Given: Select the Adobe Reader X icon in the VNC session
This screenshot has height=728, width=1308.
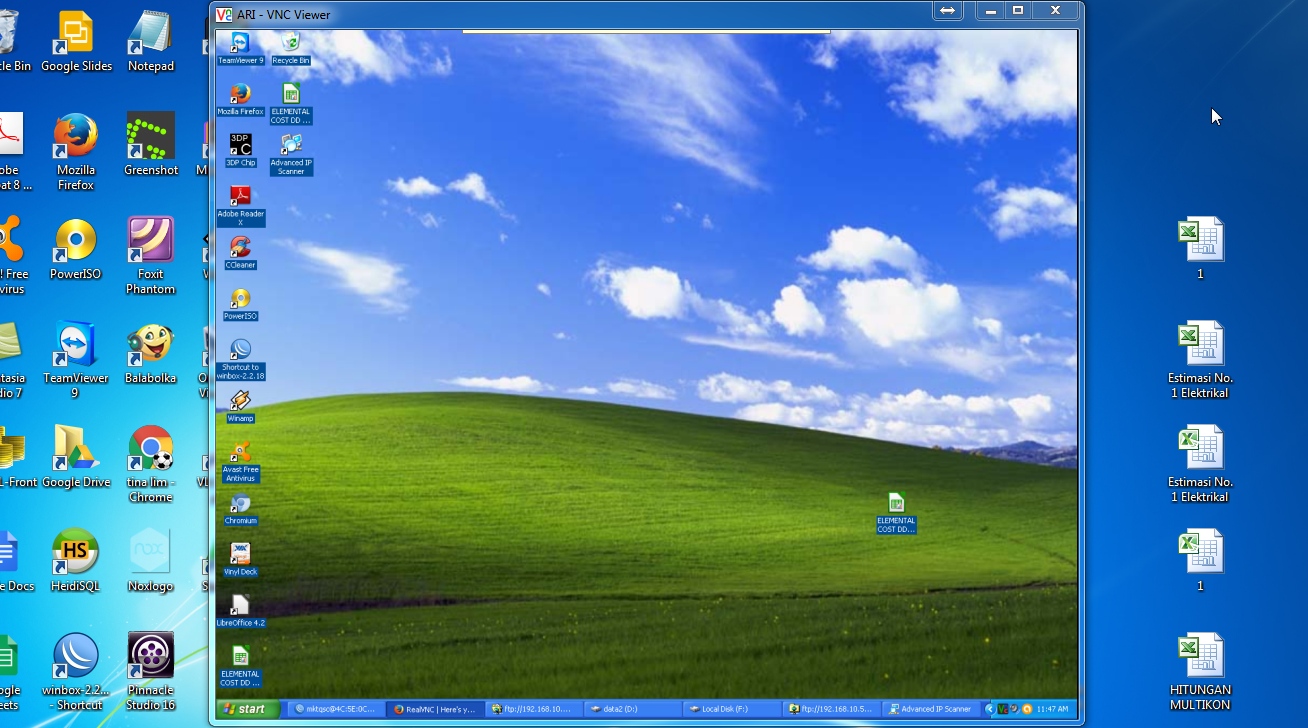Looking at the screenshot, I should click(x=240, y=206).
